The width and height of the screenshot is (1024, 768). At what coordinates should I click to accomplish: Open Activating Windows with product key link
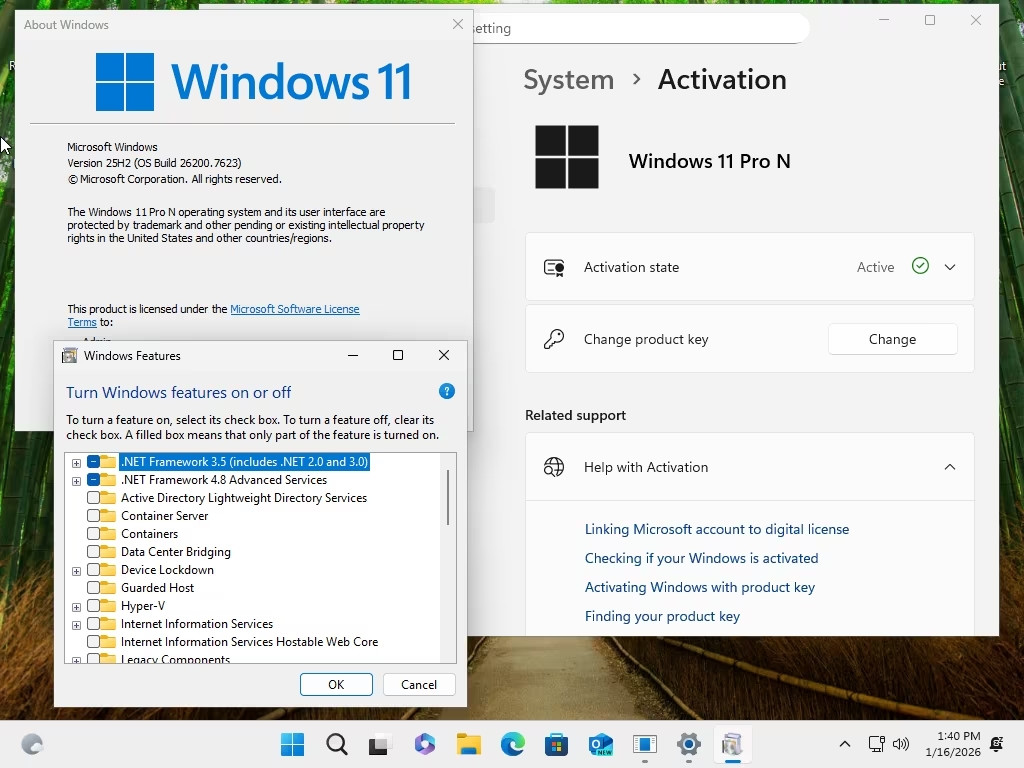coord(700,587)
